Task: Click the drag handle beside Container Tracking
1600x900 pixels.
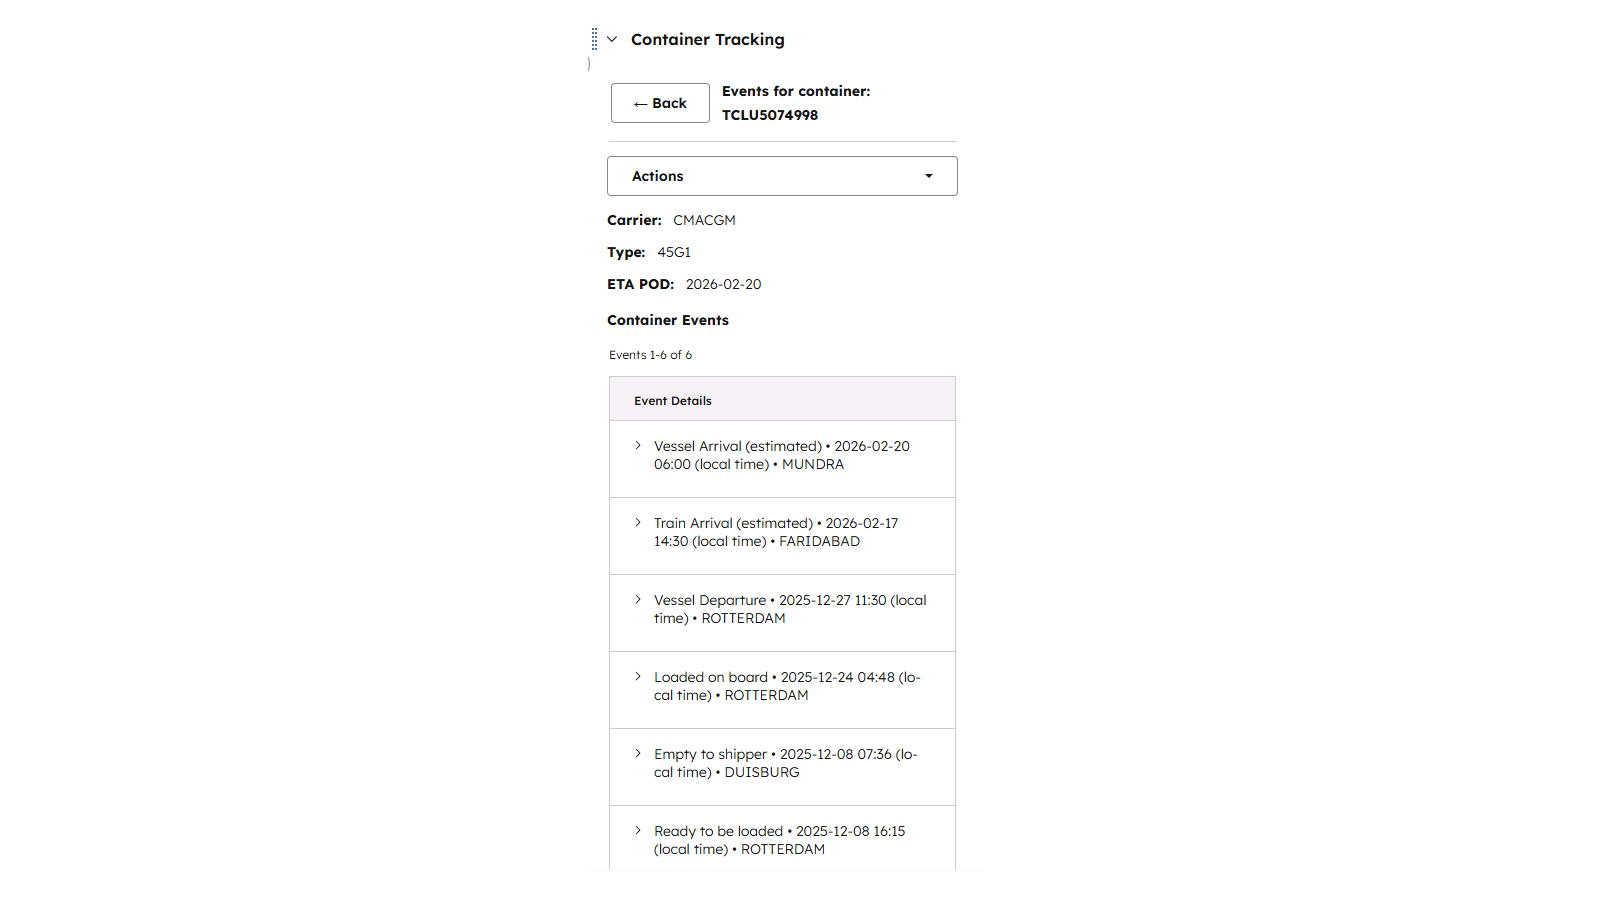Action: click(594, 39)
